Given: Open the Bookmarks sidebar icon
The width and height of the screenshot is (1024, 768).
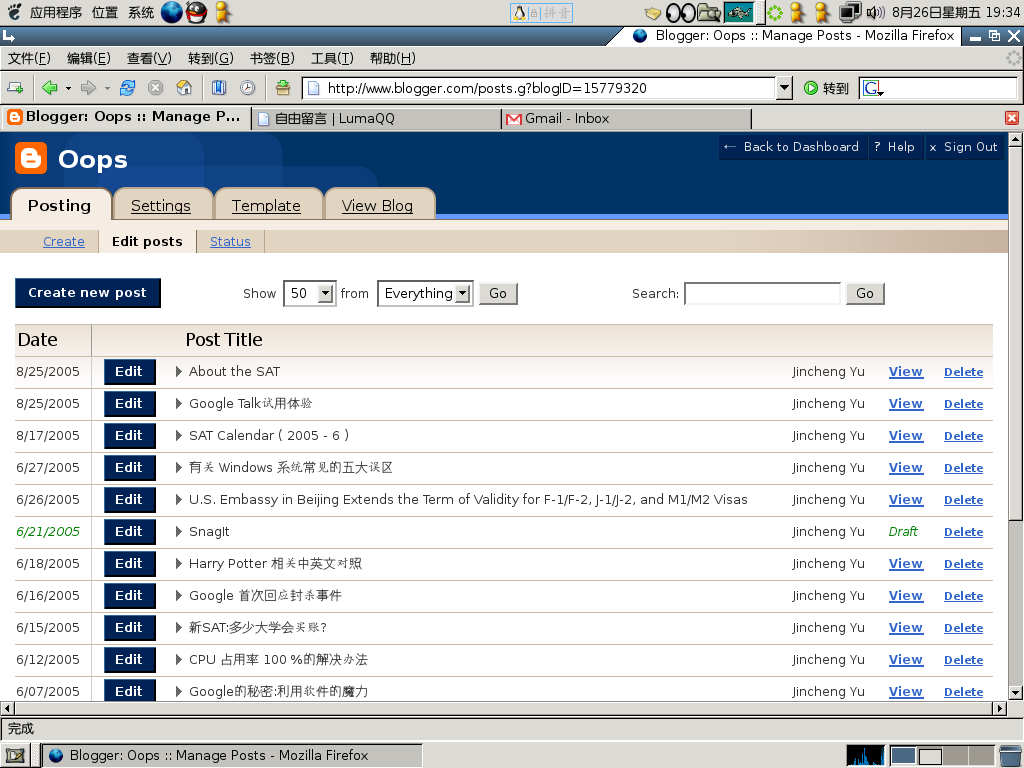Looking at the screenshot, I should coord(219,88).
